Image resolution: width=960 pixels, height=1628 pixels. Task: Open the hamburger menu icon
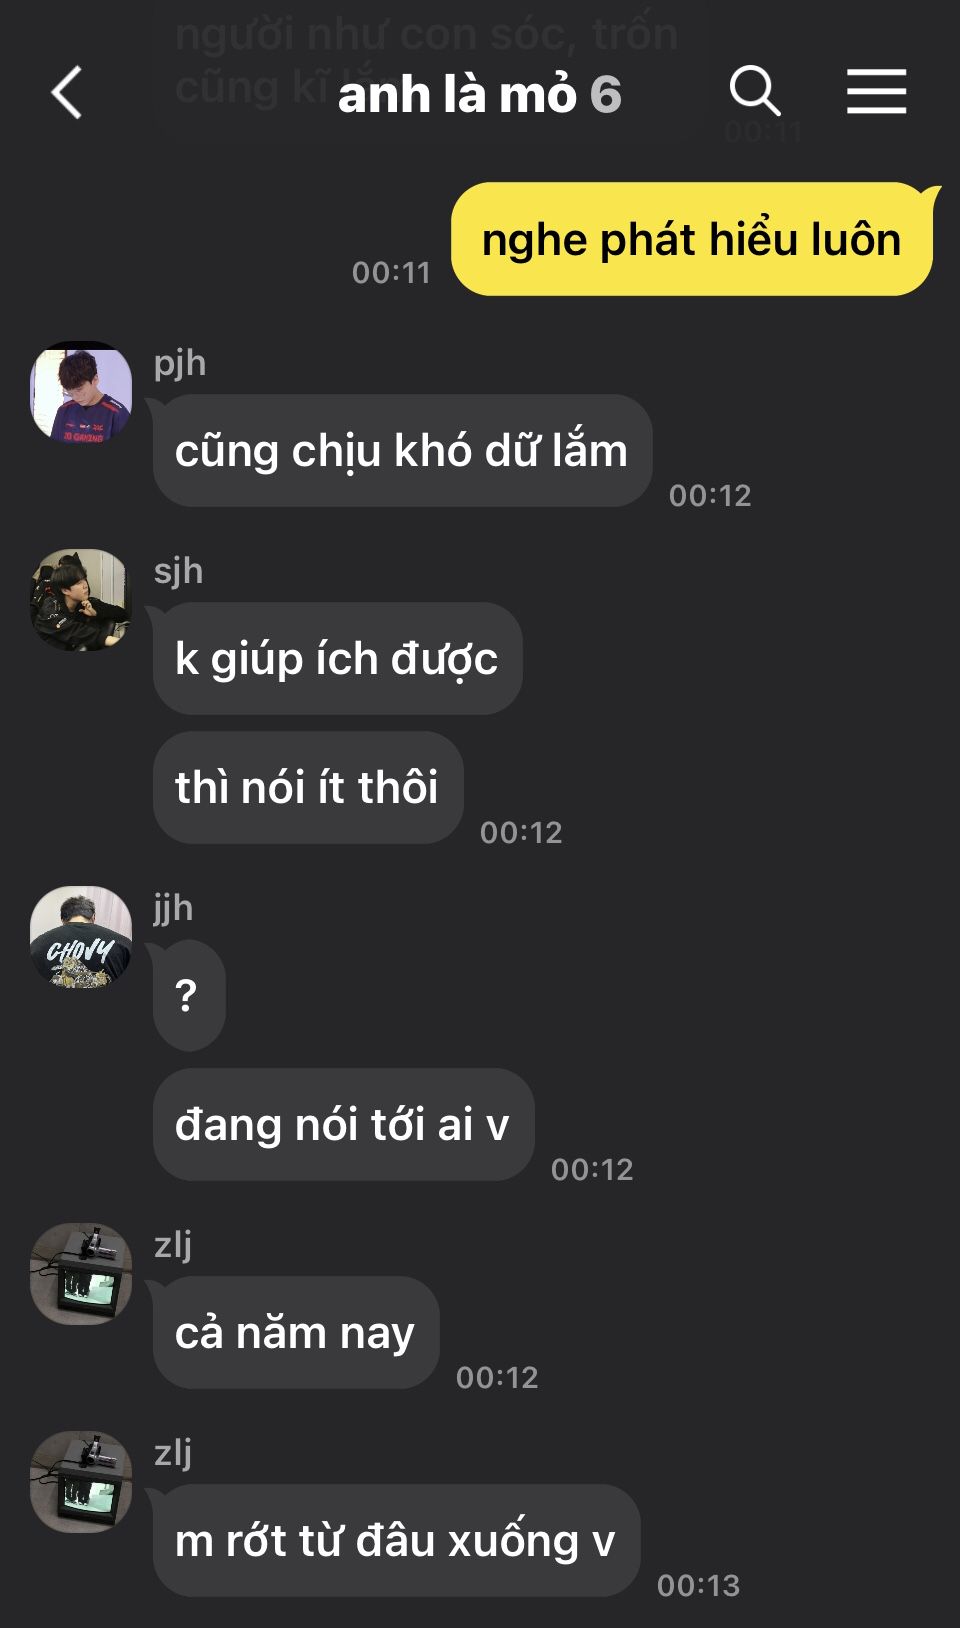[877, 92]
